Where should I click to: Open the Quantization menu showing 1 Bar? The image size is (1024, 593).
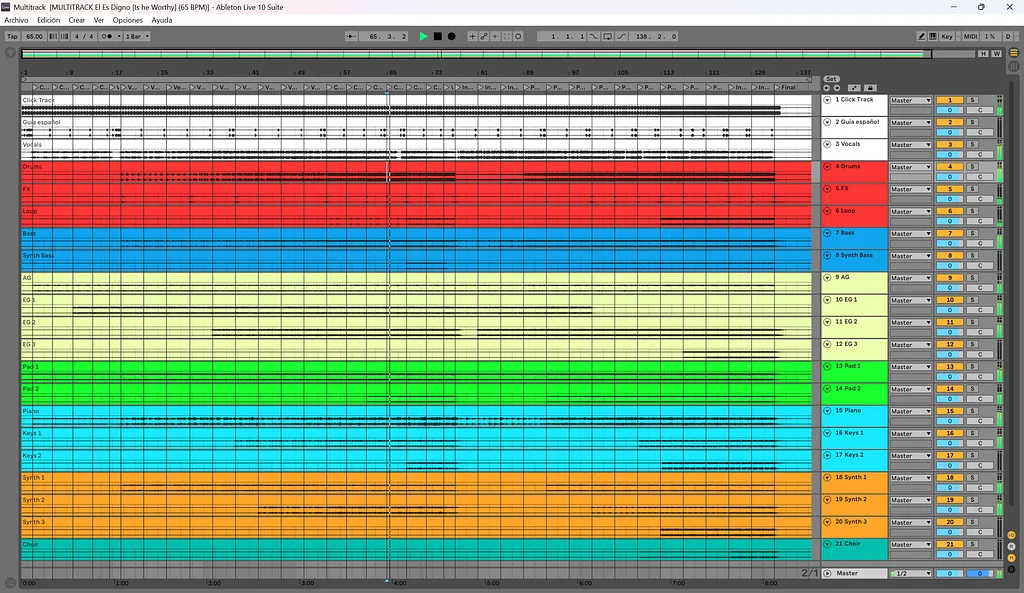(137, 37)
